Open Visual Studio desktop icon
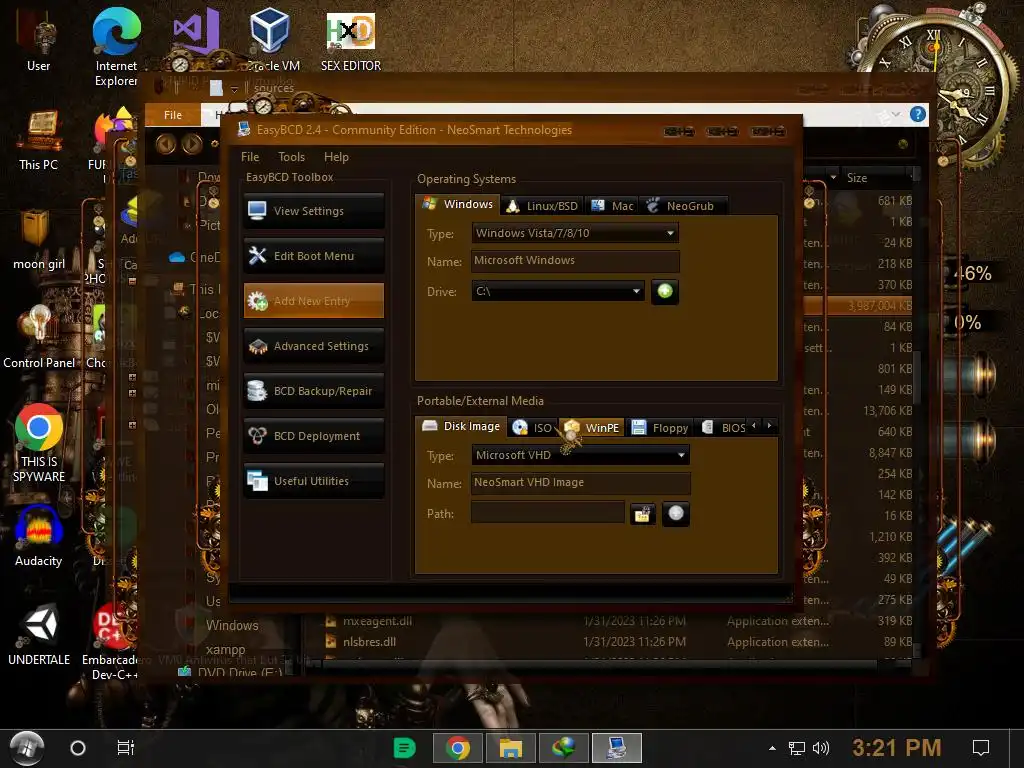 click(195, 33)
